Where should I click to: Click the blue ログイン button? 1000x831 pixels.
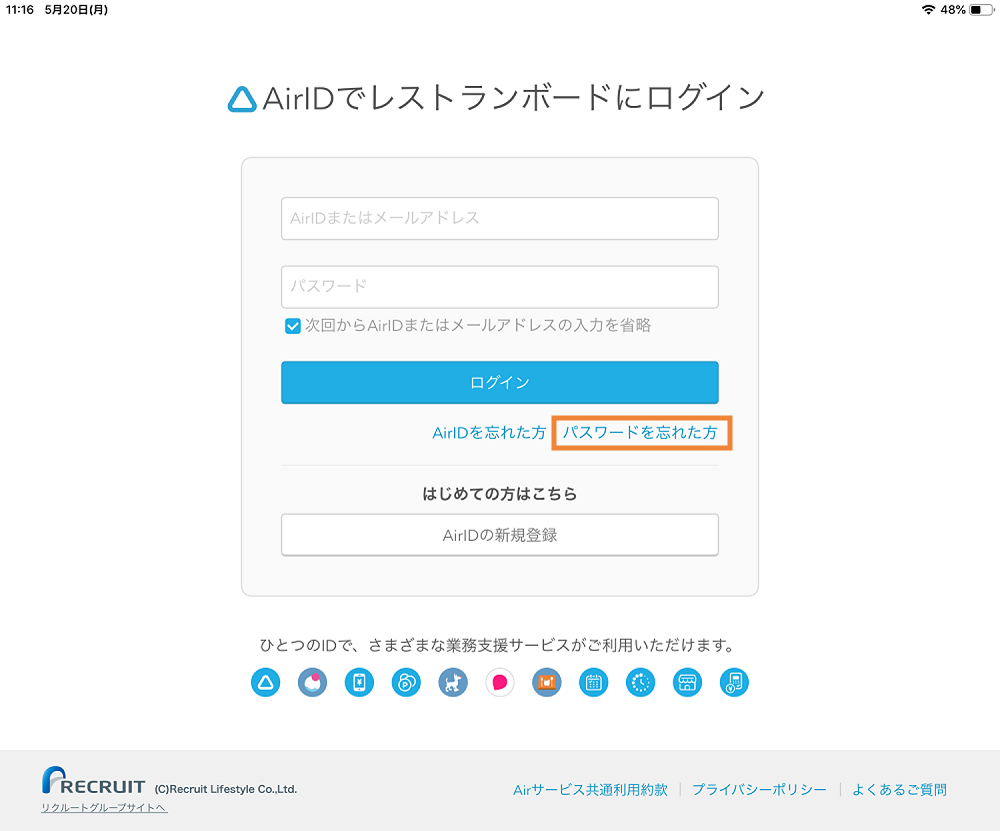pos(500,383)
